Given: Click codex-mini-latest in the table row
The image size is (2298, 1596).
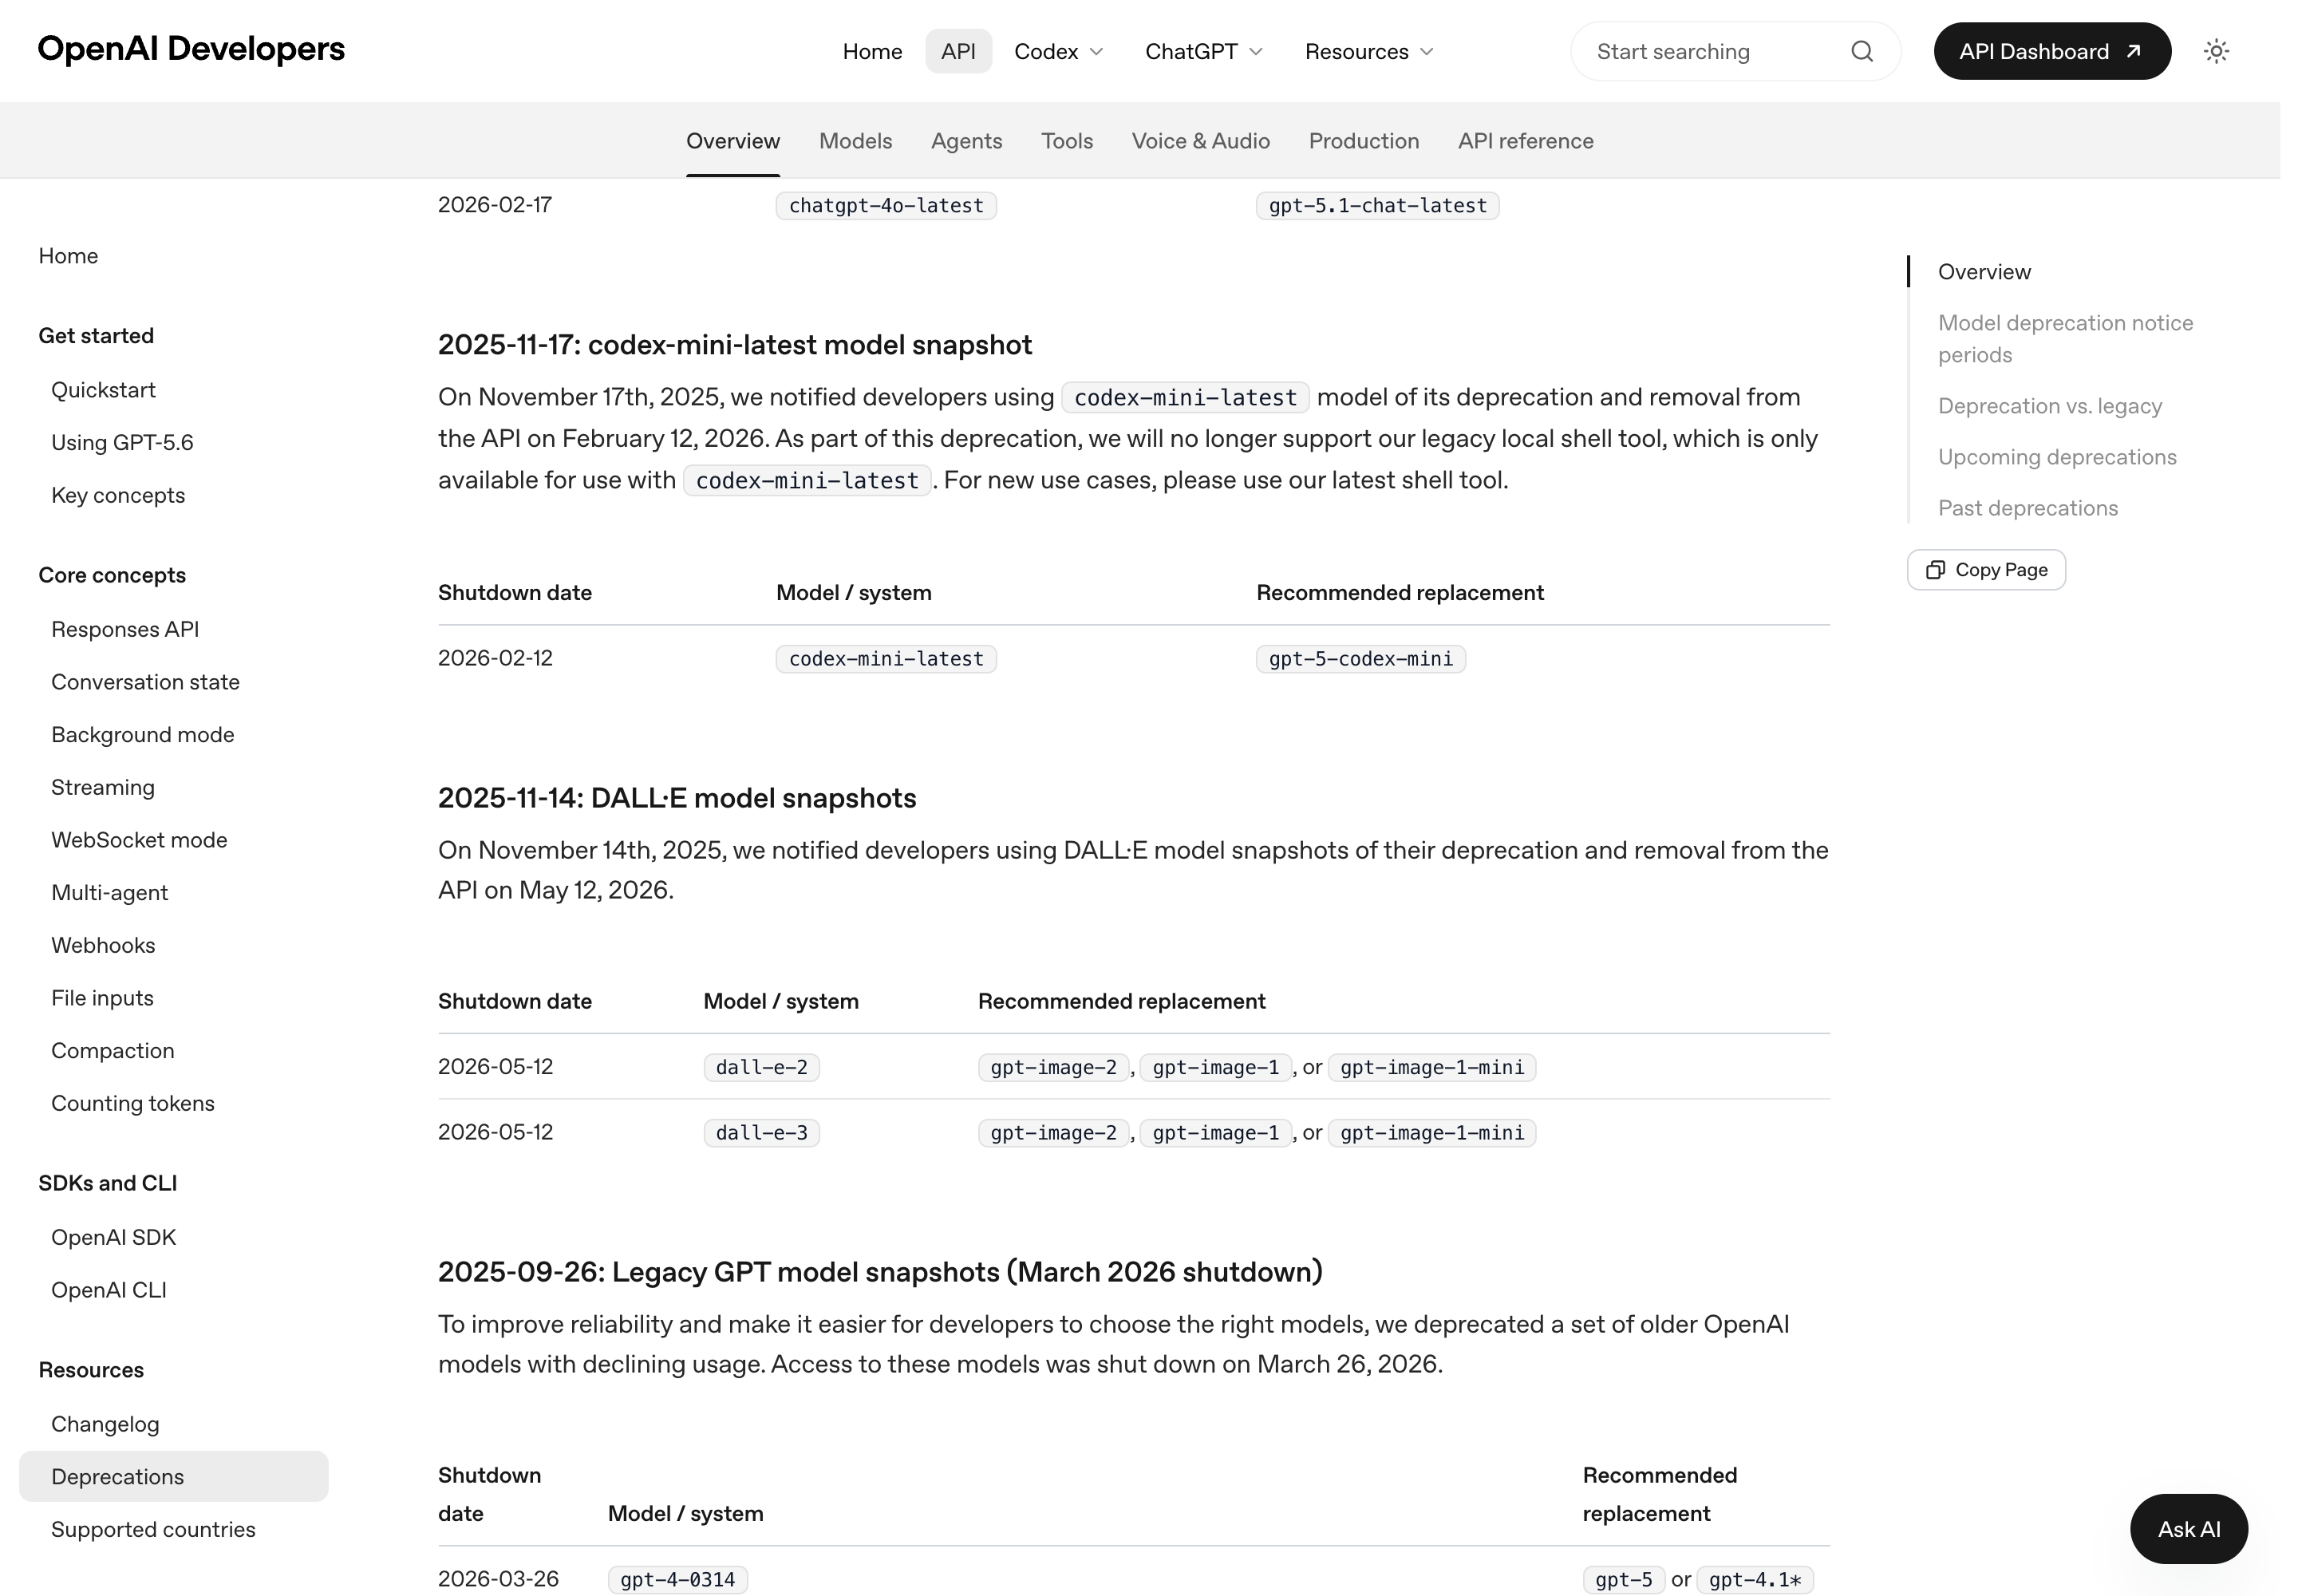Looking at the screenshot, I should coord(886,659).
